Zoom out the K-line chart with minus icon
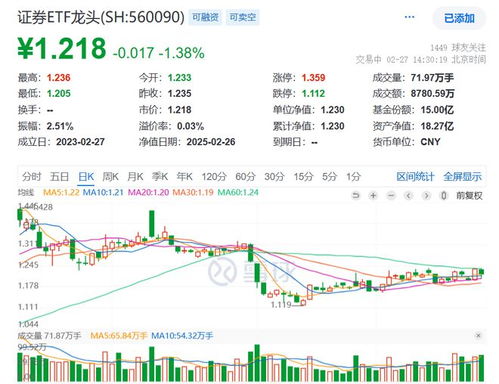 coord(391,196)
